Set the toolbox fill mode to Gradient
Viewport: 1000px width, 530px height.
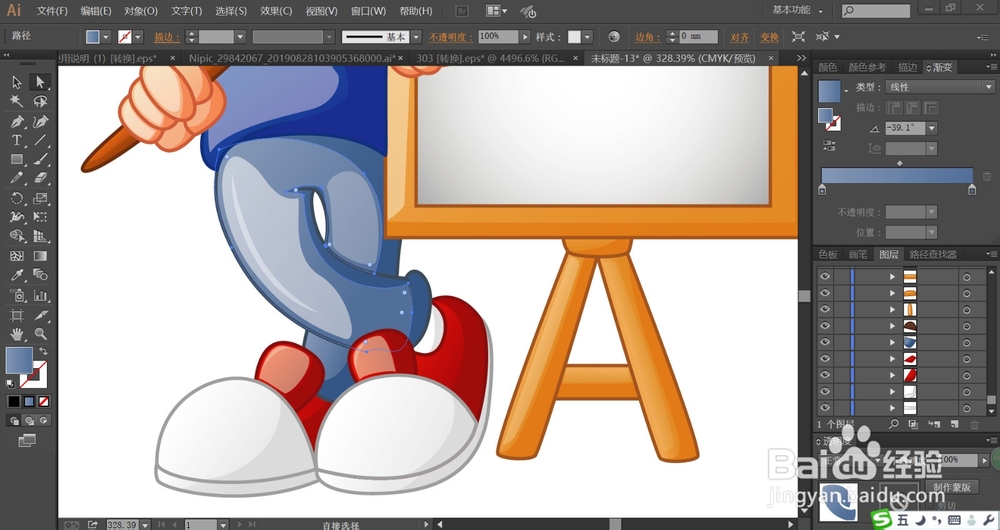(29, 402)
